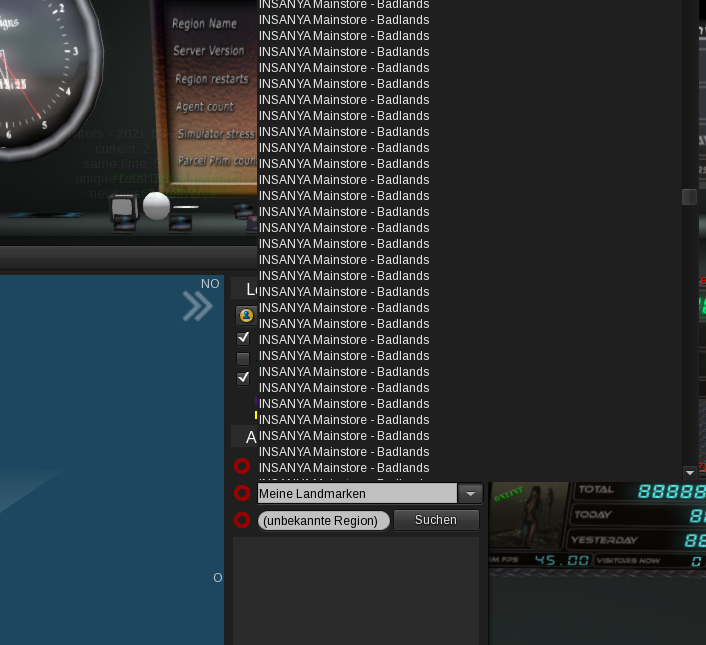The image size is (706, 645).
Task: Click the (unbekannte Region) search field
Action: (323, 520)
